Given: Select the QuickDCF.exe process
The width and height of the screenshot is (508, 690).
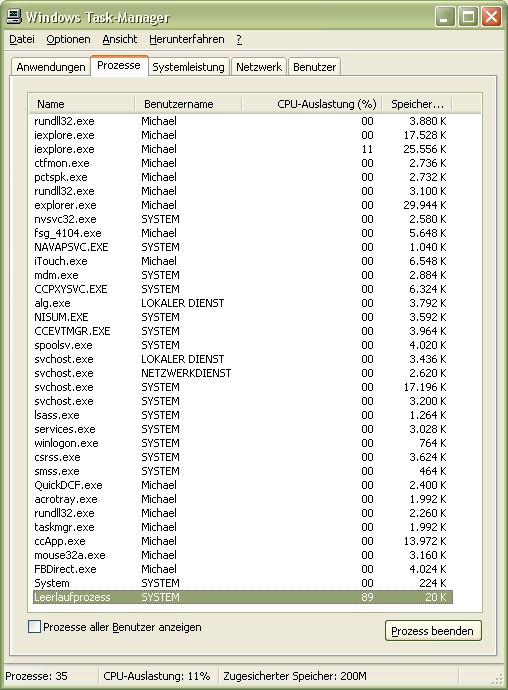Looking at the screenshot, I should click(243, 485).
